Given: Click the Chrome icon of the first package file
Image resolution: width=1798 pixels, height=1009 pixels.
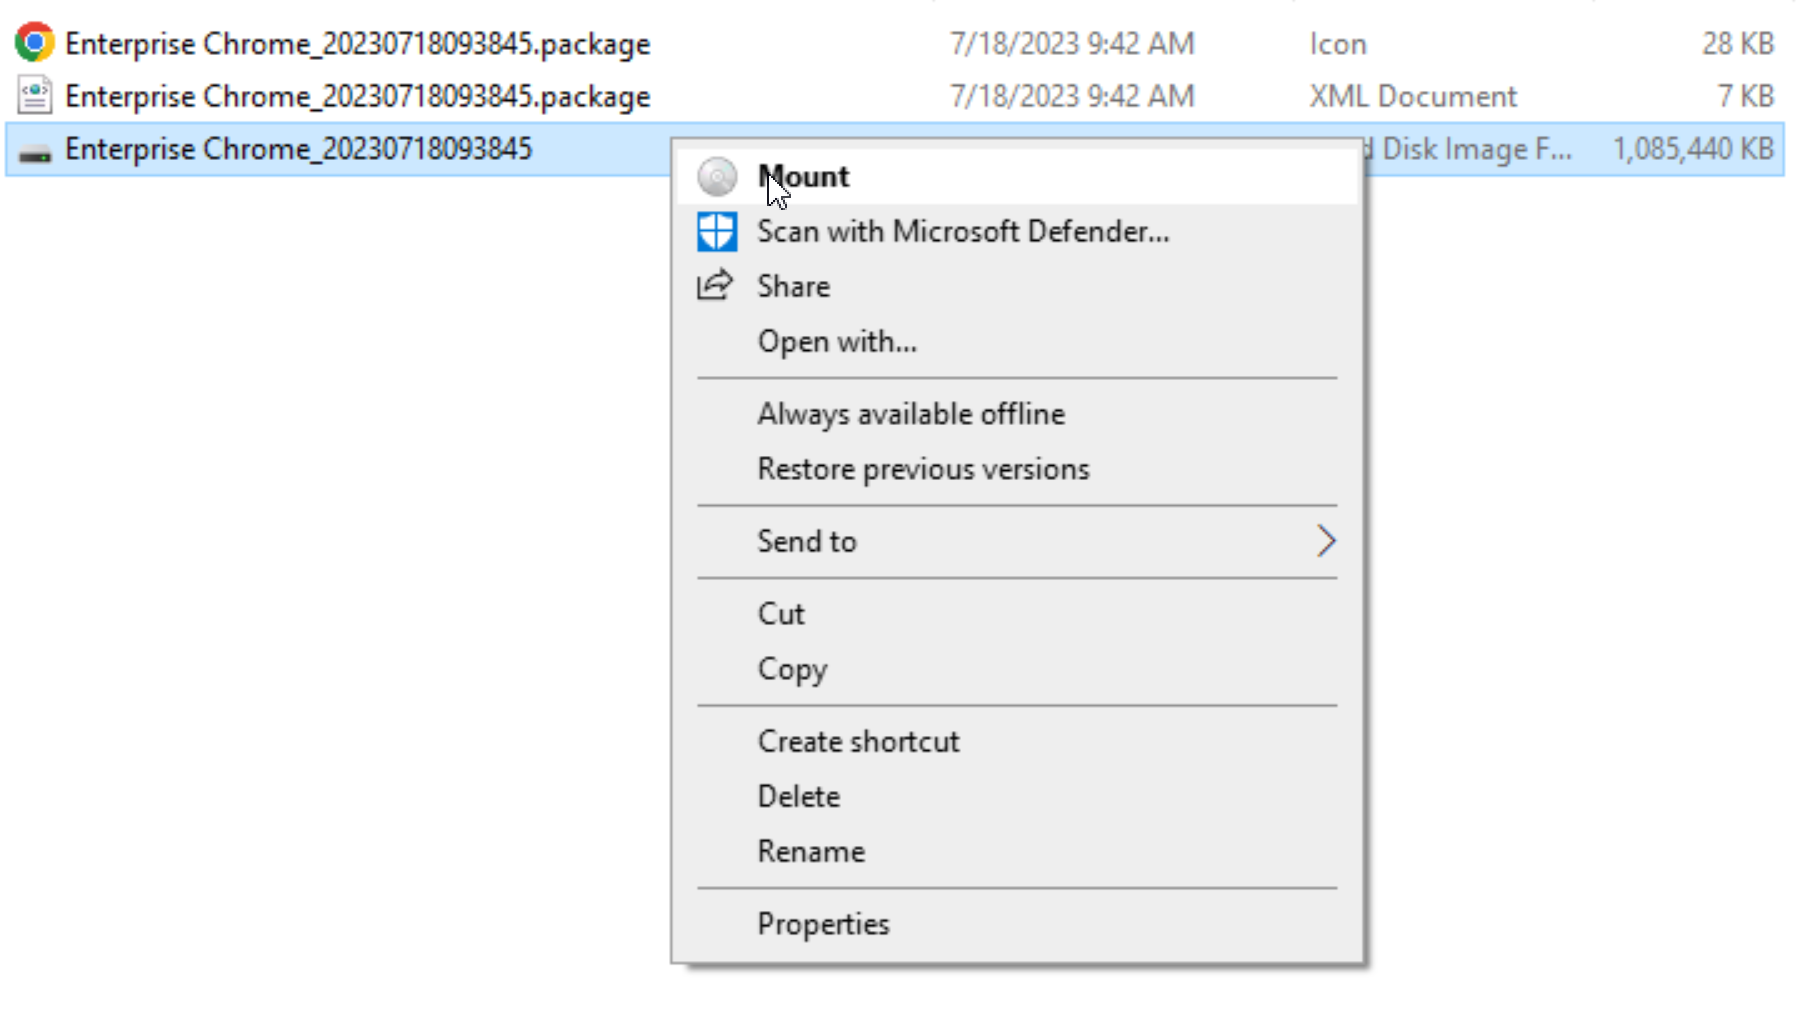Looking at the screenshot, I should 35,43.
